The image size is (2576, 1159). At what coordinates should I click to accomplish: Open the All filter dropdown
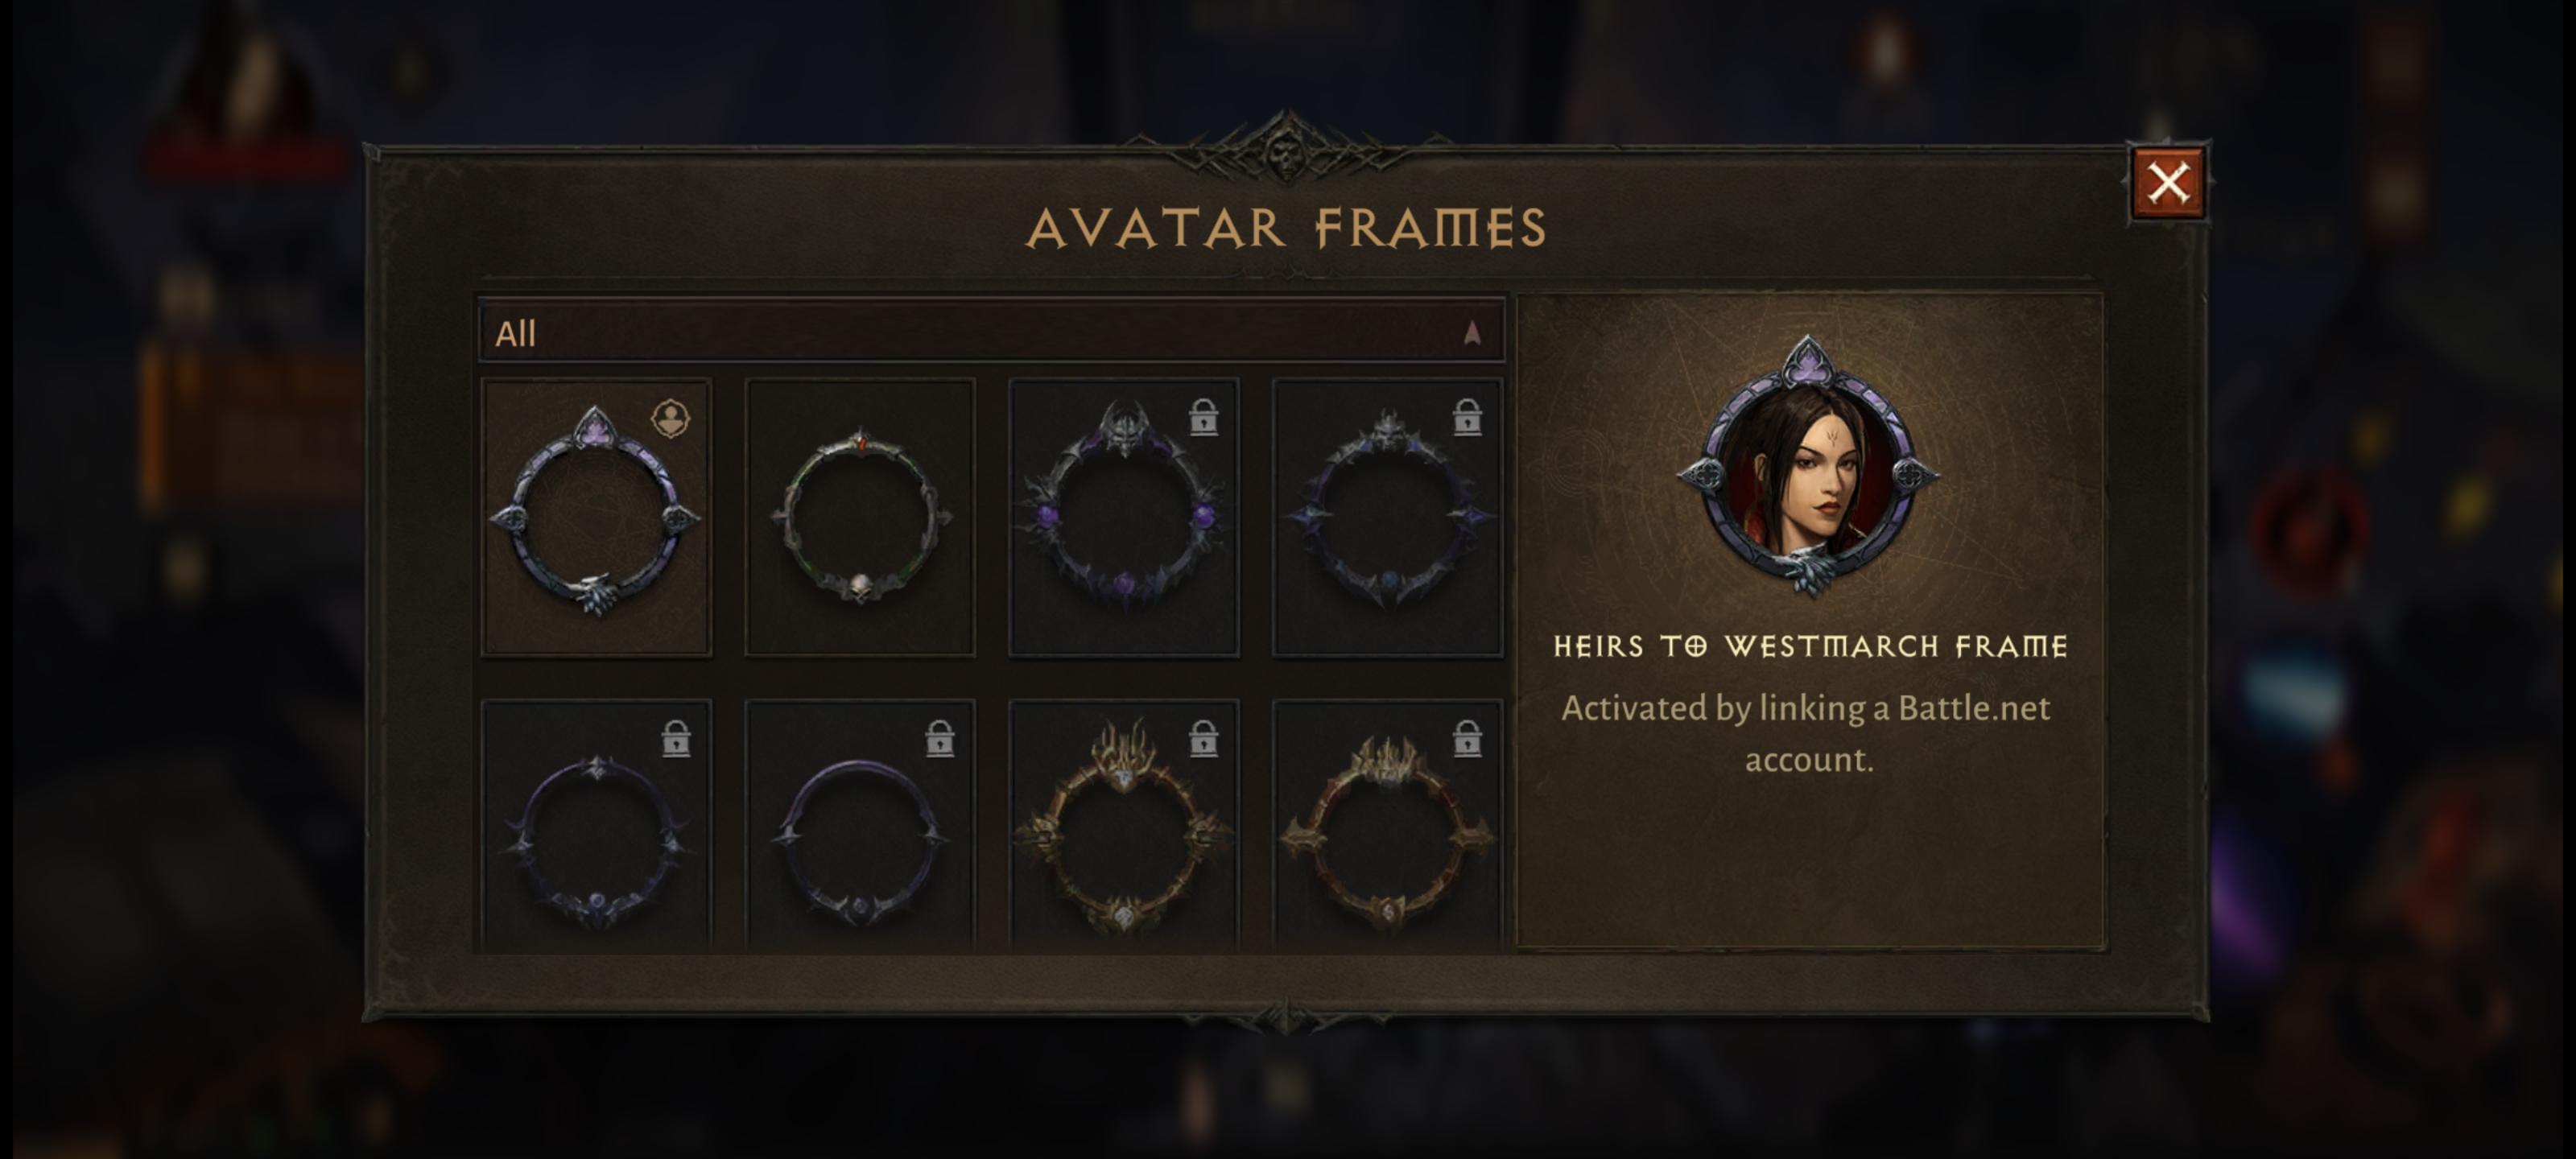tap(992, 332)
